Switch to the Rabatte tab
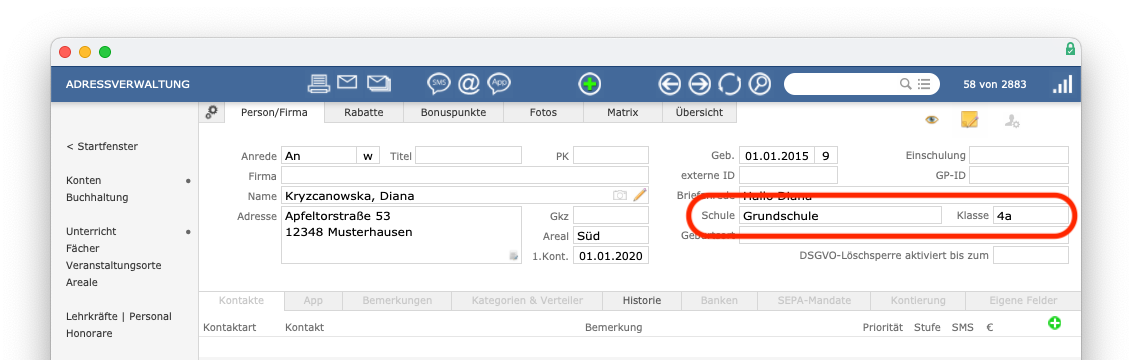 pyautogui.click(x=363, y=112)
